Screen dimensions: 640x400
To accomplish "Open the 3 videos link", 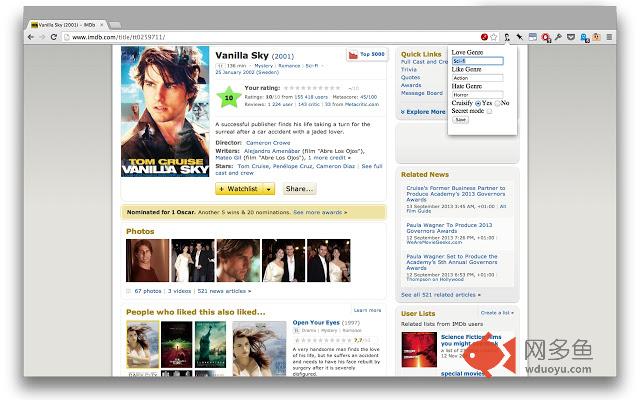I will (180, 291).
